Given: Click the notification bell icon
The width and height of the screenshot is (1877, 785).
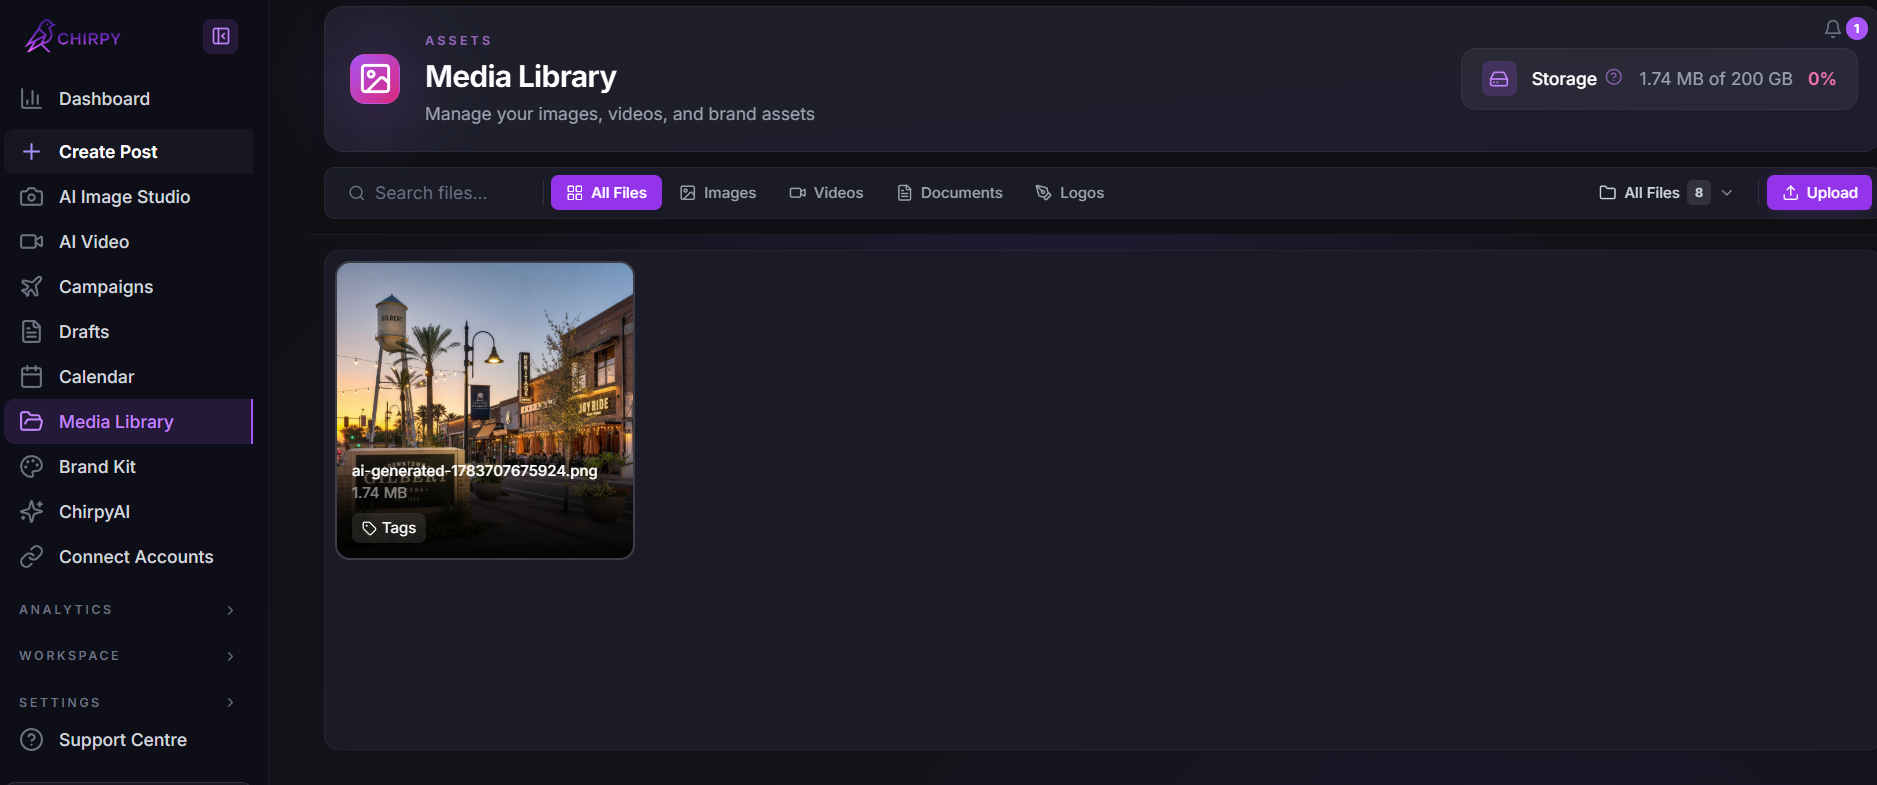Looking at the screenshot, I should pyautogui.click(x=1832, y=29).
